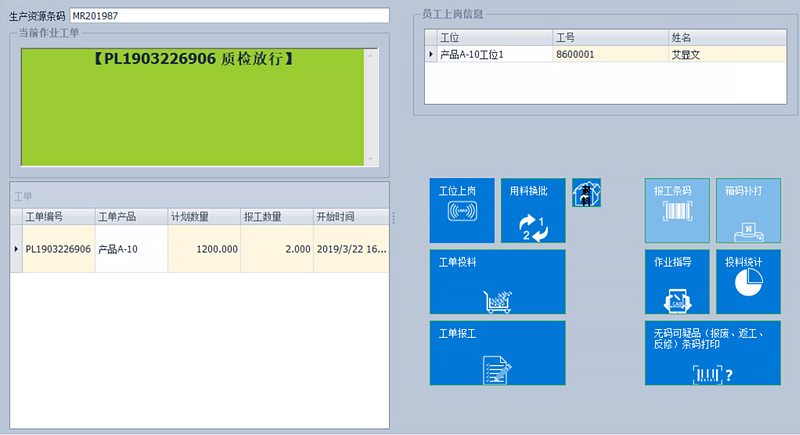Click the 箱码补打 printer tile
This screenshot has width=800, height=435.
pyautogui.click(x=748, y=210)
